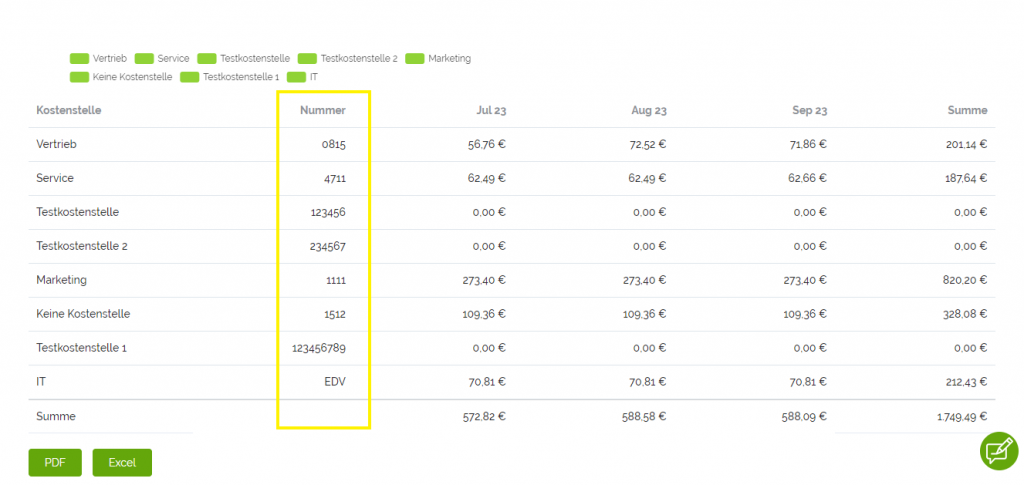1024x485 pixels.
Task: Click the Nummer column header
Action: 322,110
